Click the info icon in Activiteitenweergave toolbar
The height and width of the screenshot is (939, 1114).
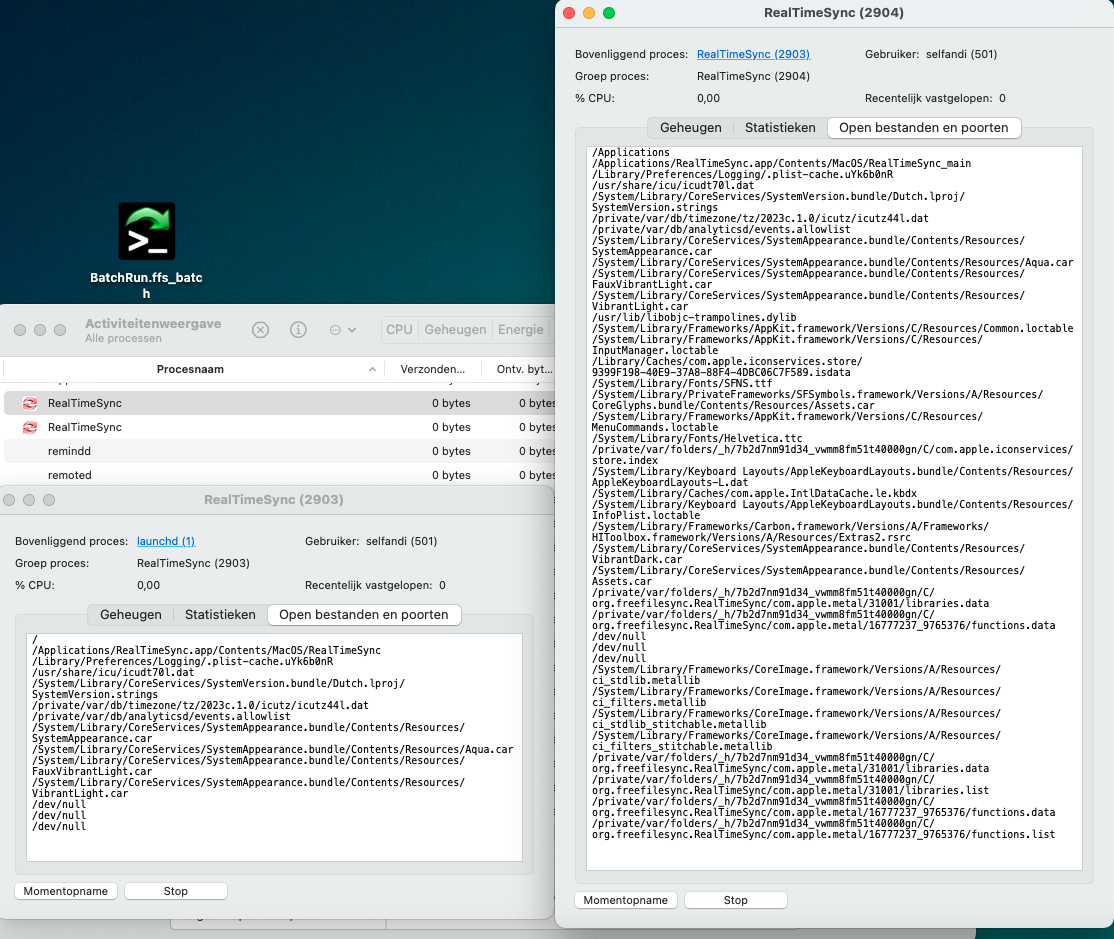coord(298,330)
